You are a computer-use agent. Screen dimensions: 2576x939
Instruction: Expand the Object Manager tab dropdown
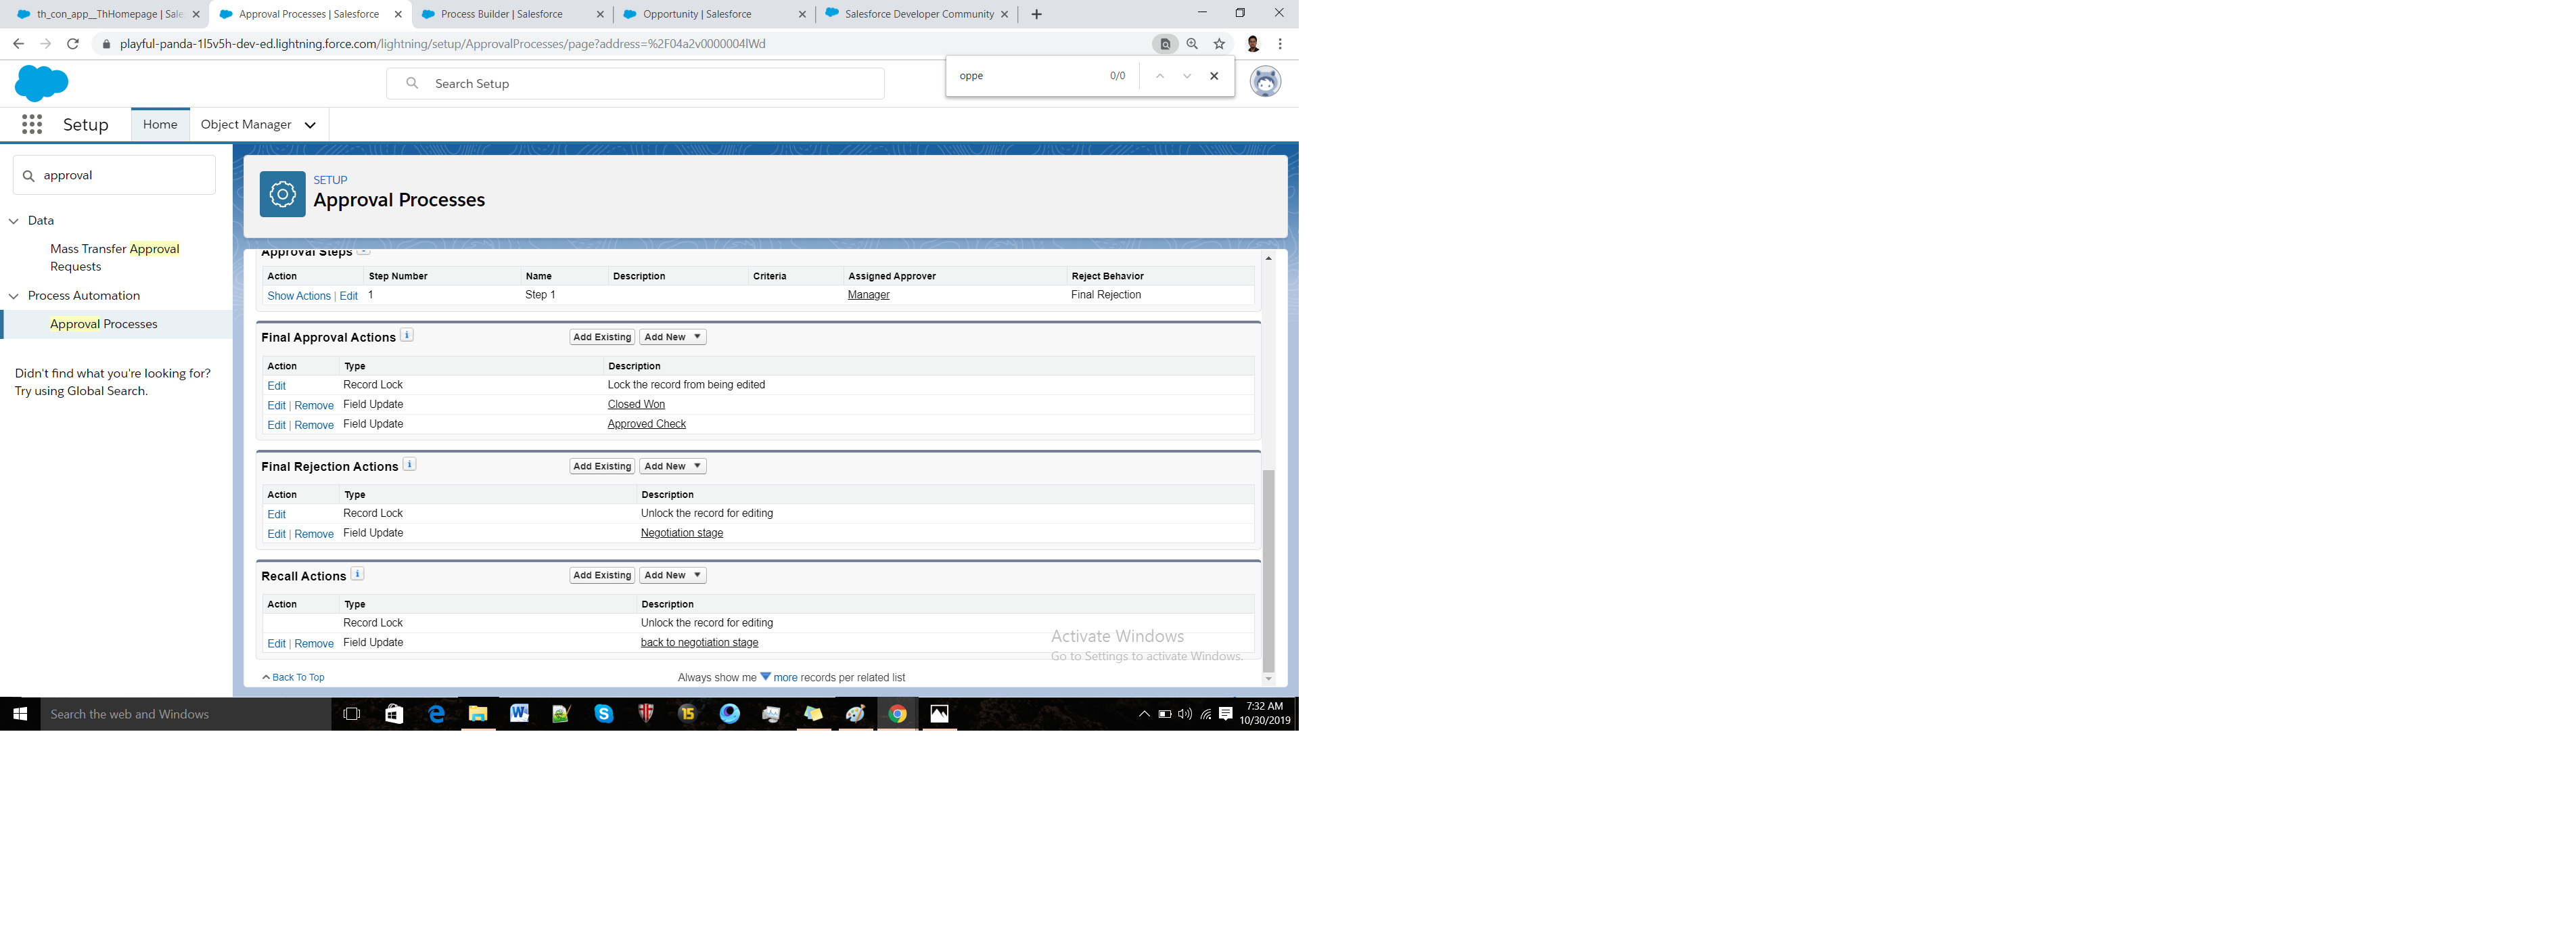coord(310,125)
